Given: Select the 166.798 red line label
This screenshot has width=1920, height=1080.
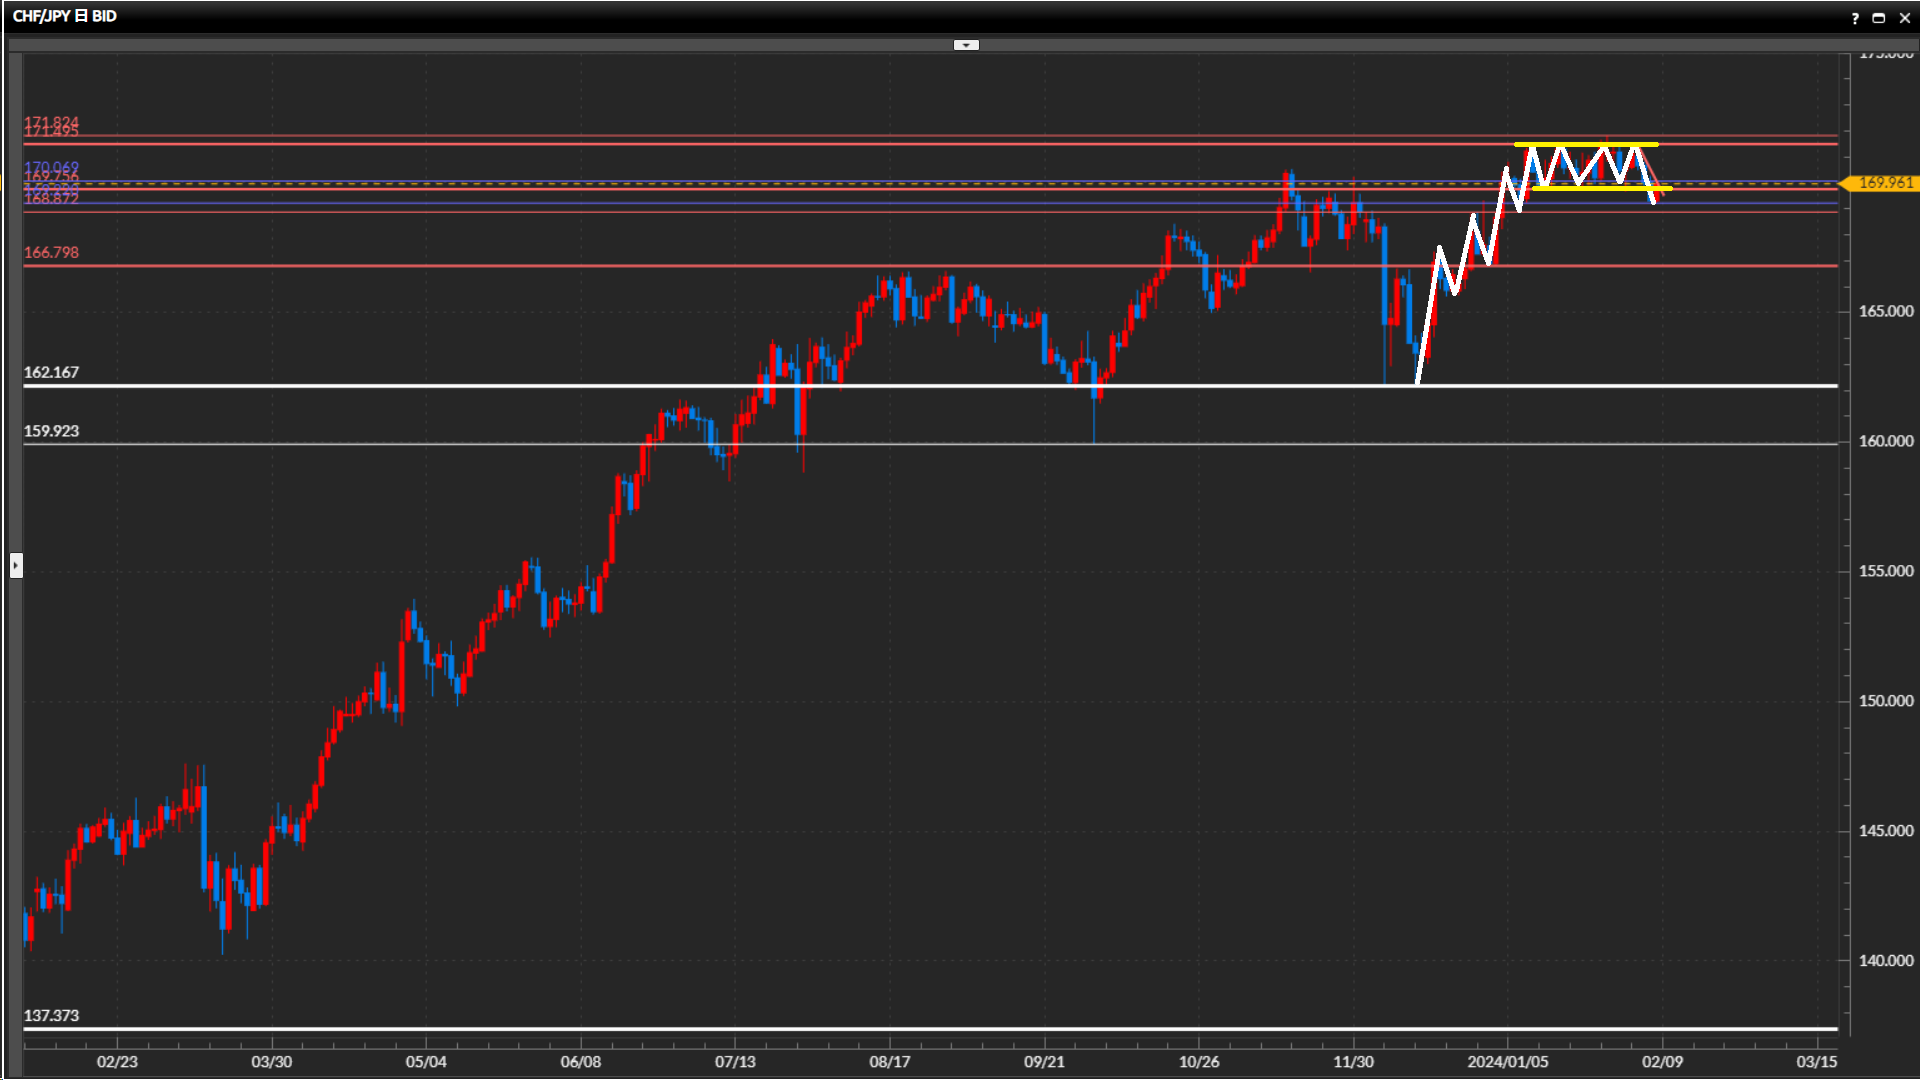Looking at the screenshot, I should tap(51, 252).
